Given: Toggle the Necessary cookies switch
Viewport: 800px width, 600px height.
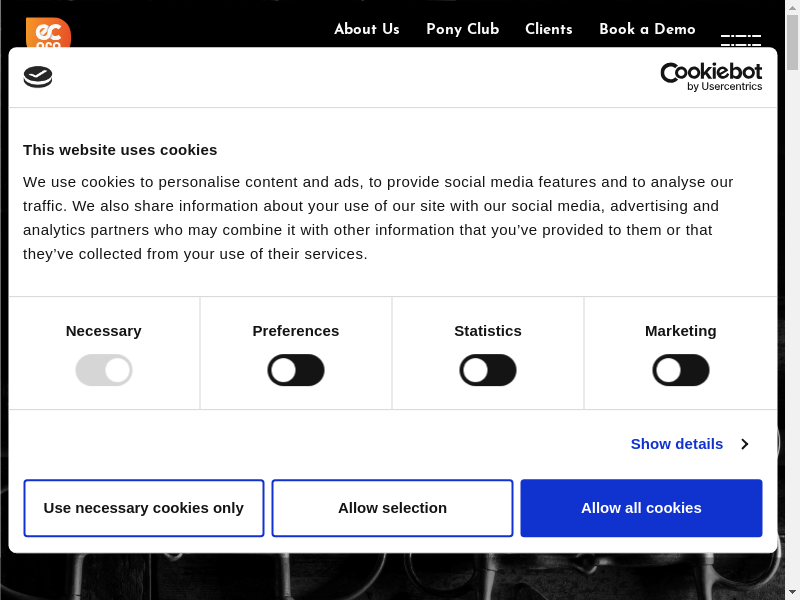Looking at the screenshot, I should [x=104, y=370].
